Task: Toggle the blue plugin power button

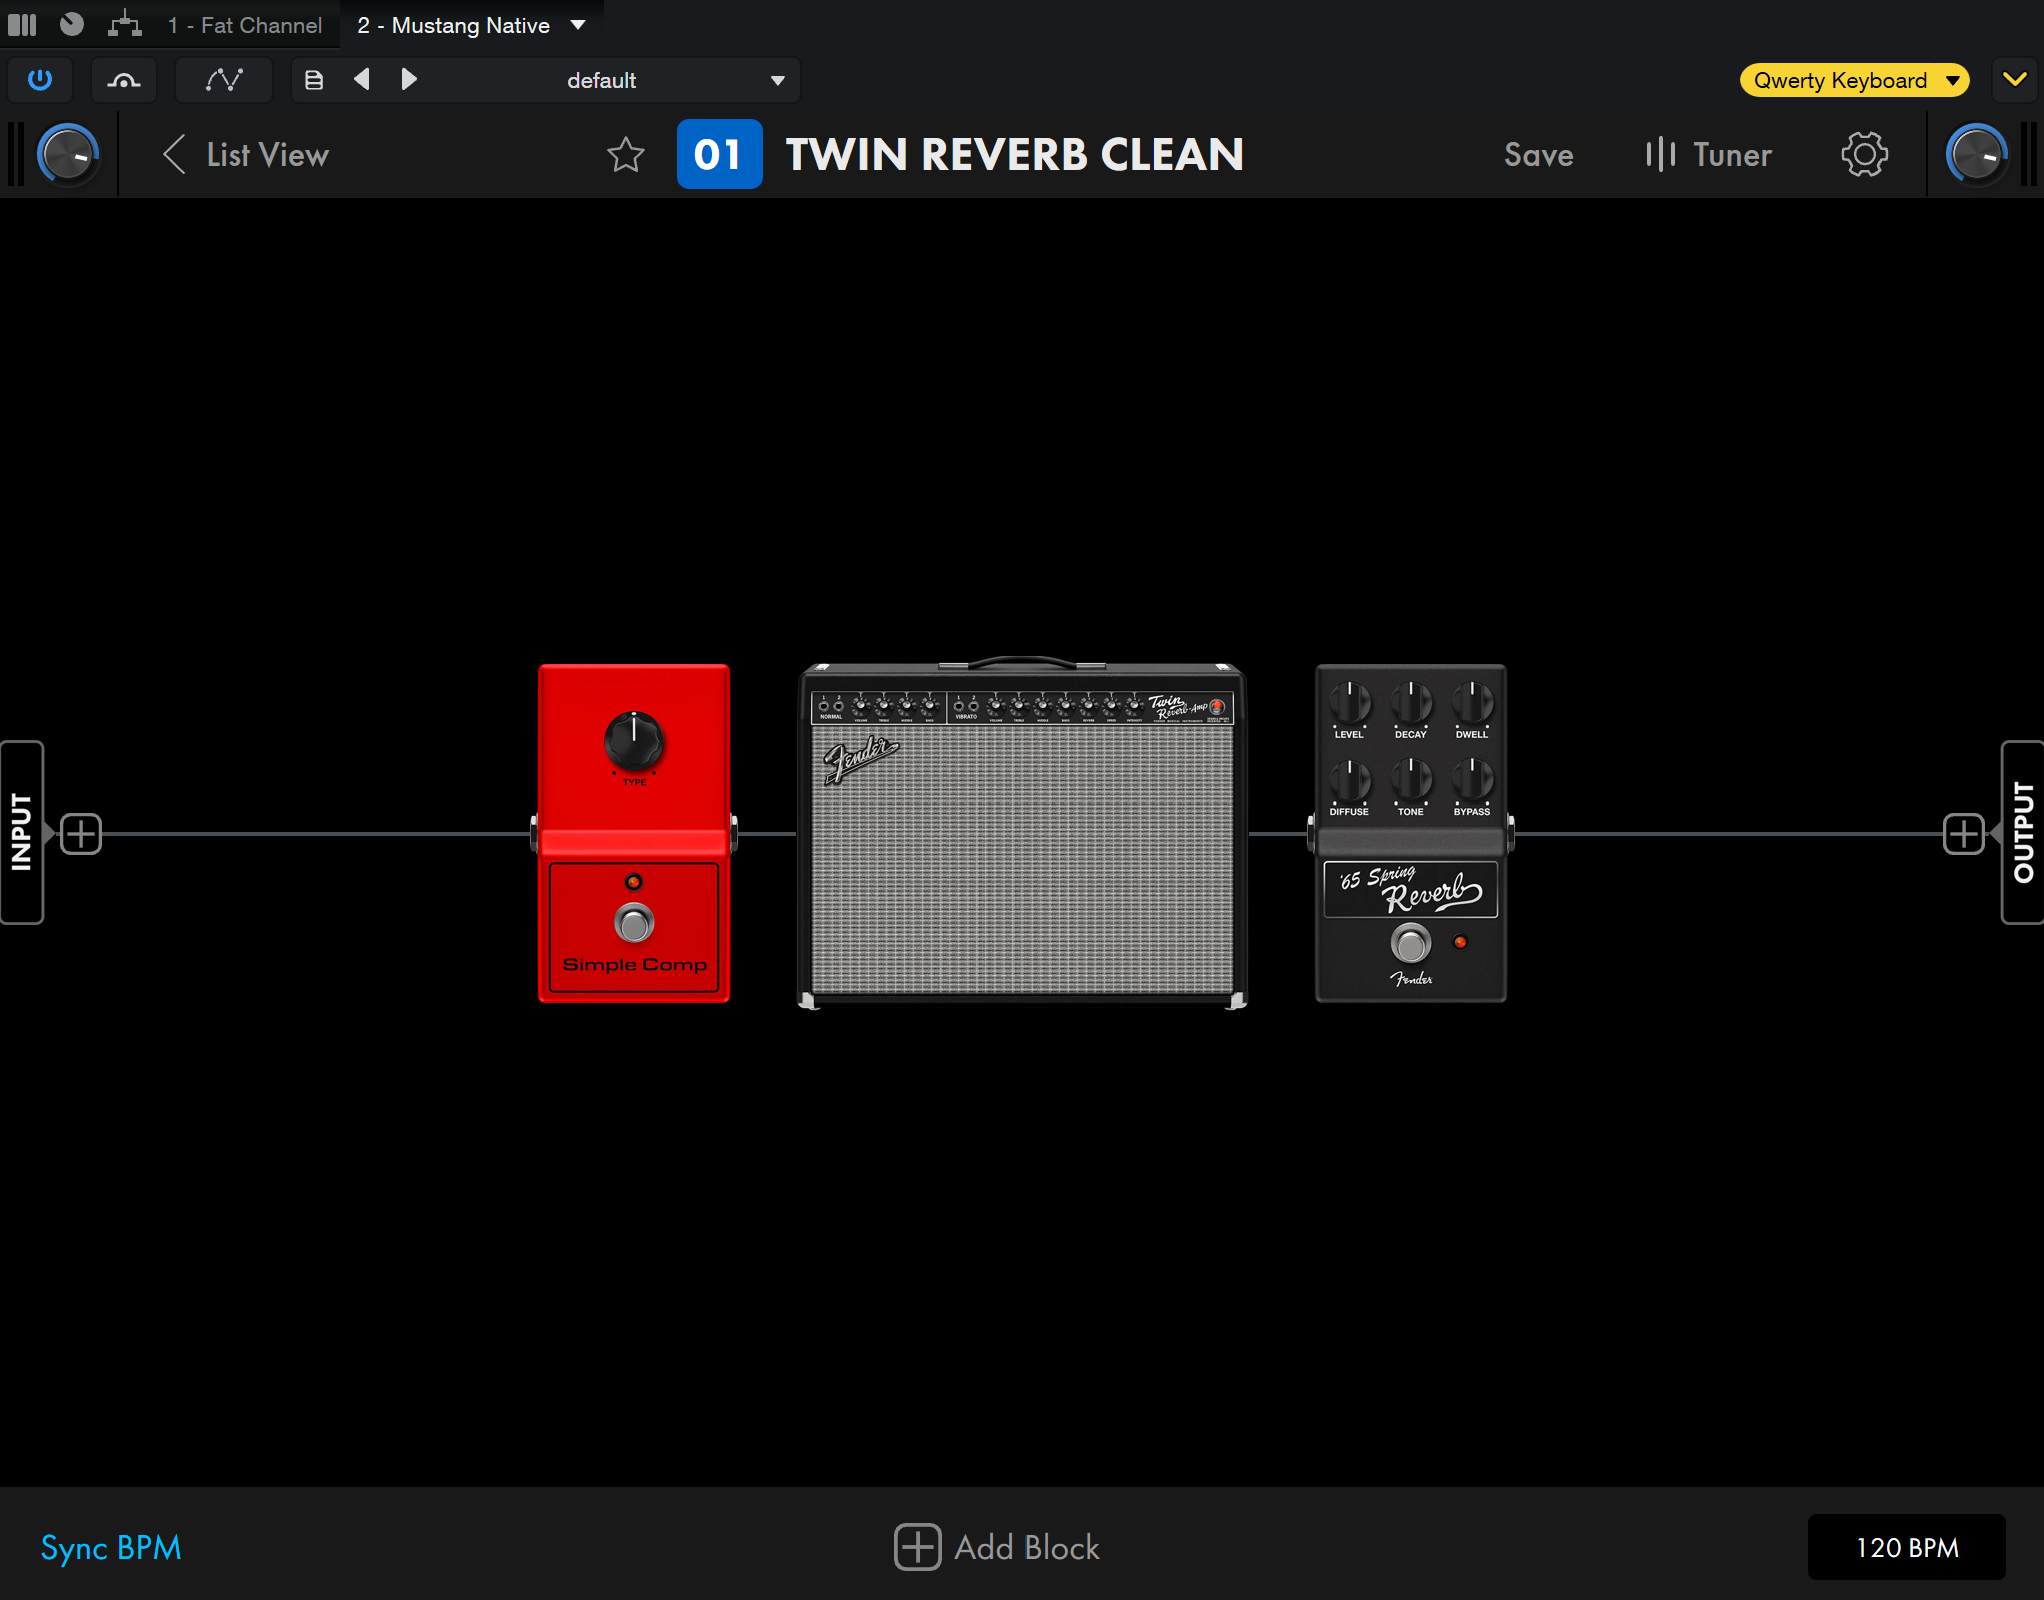Action: pos(40,80)
